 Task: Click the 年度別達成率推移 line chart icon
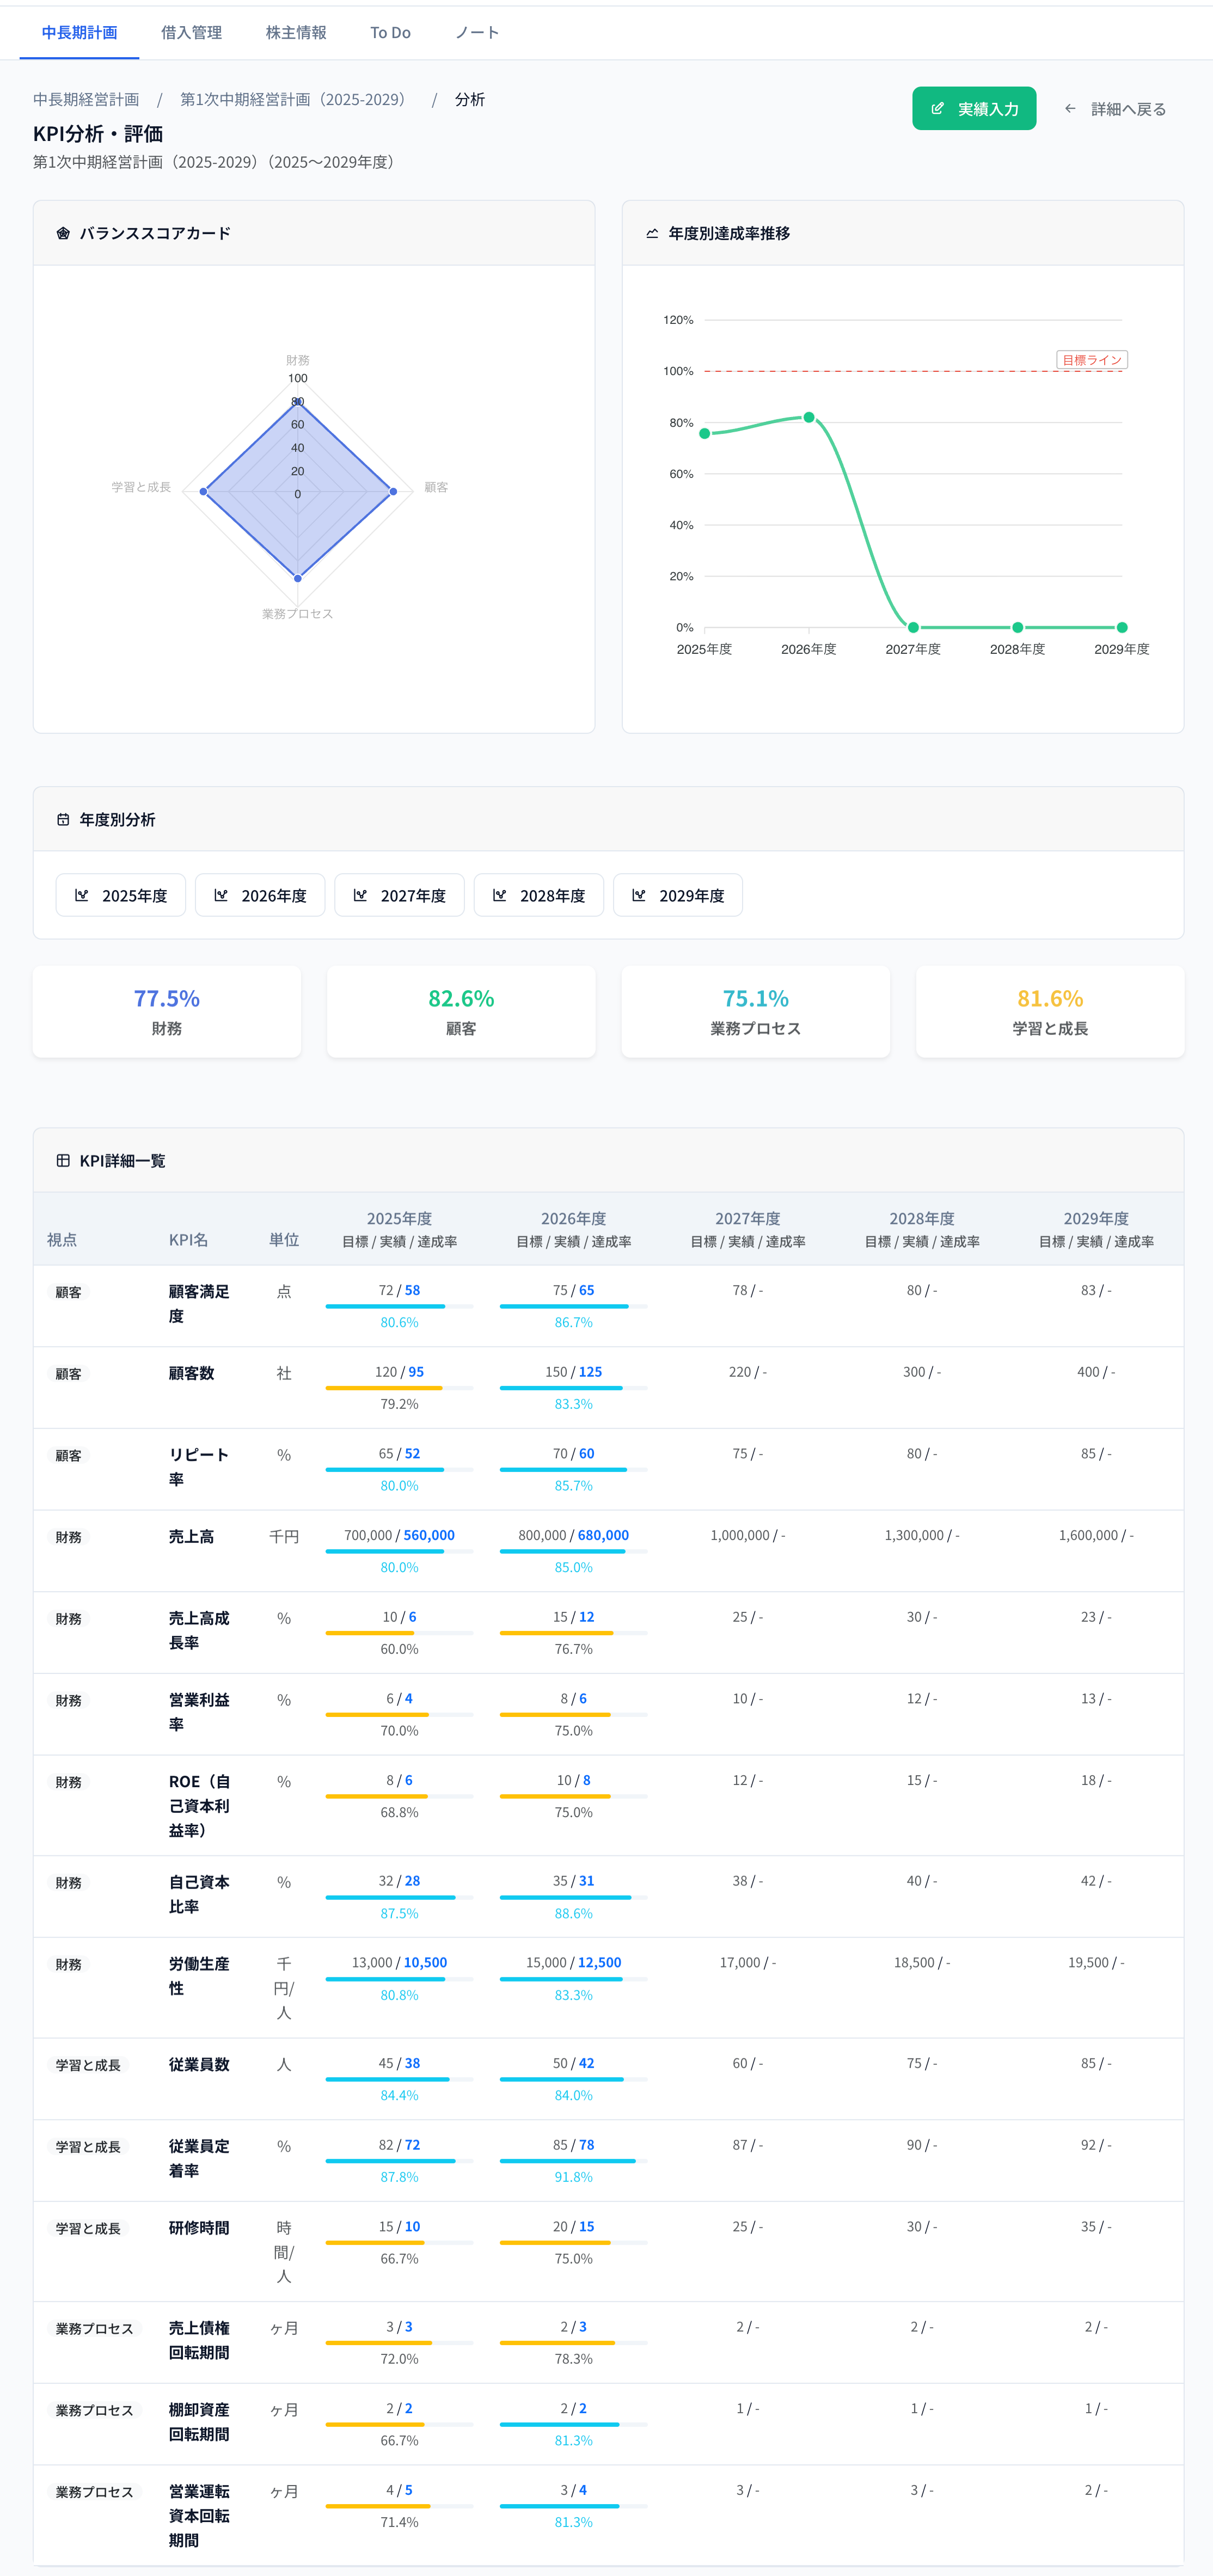pyautogui.click(x=652, y=233)
